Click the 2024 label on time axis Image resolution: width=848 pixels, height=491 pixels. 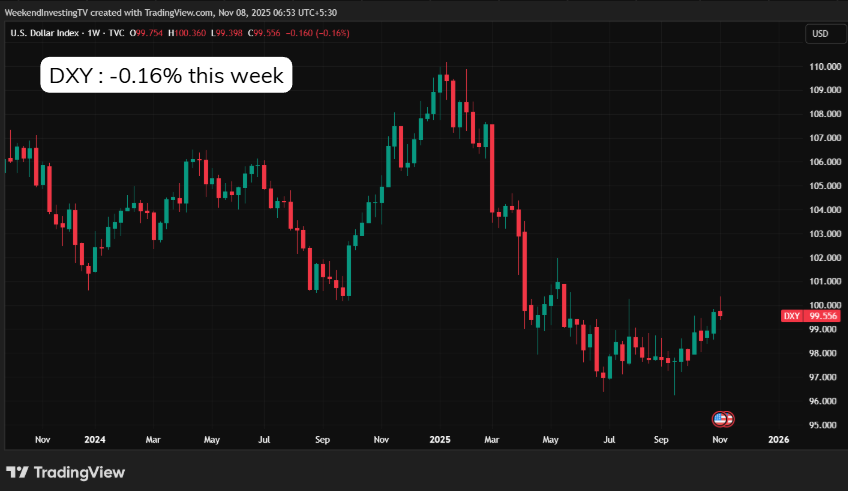(95, 439)
